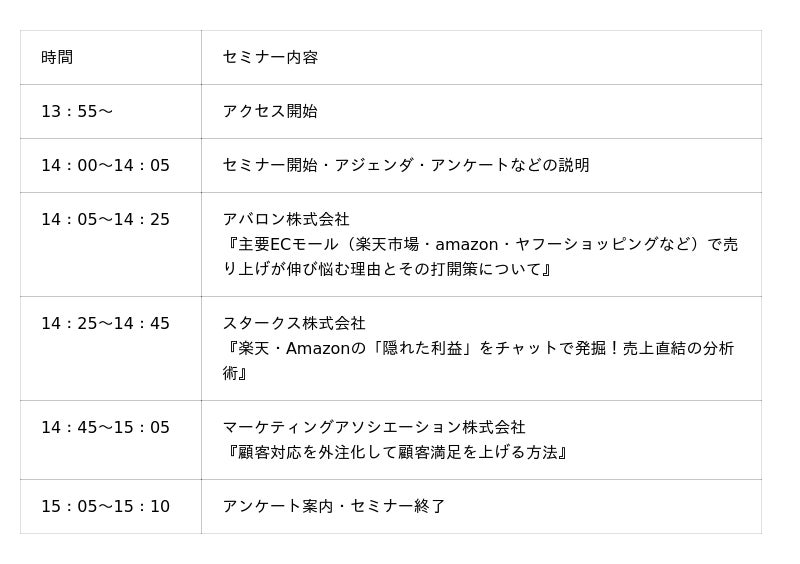The image size is (800, 564).
Task: Click the 売上直結の分析 phrase
Action: (678, 348)
